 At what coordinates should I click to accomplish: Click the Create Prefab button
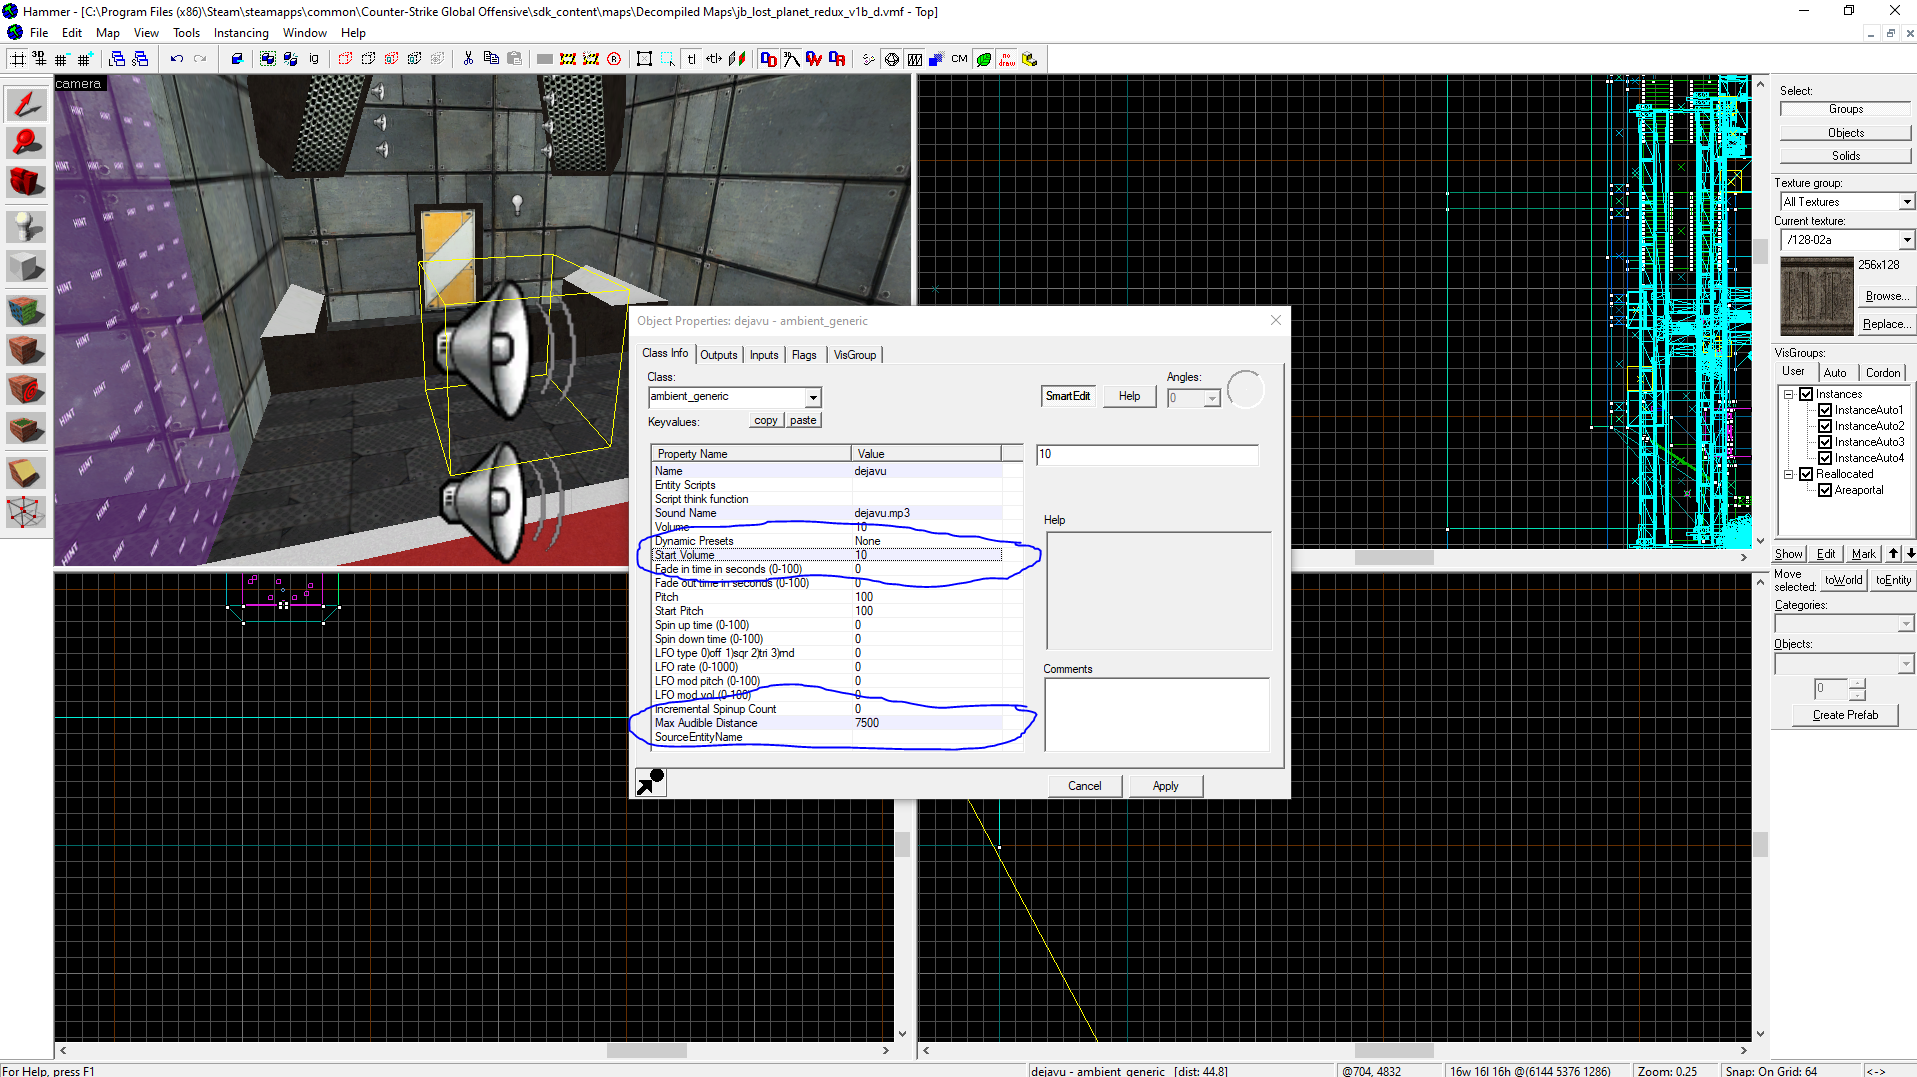pyautogui.click(x=1845, y=715)
